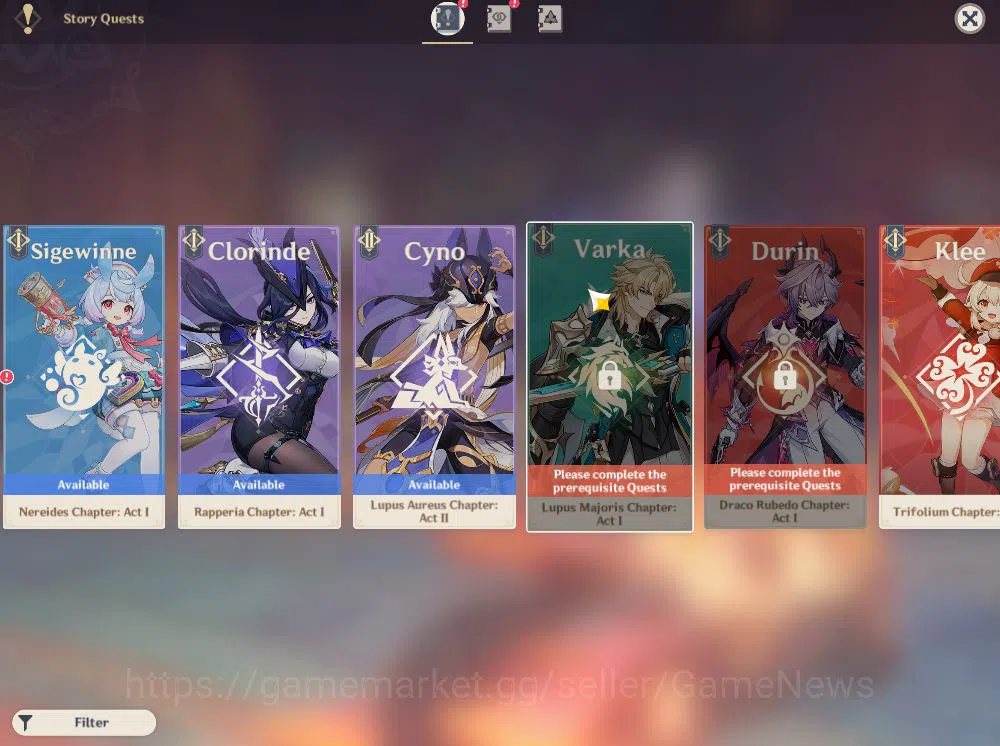1000x746 pixels.
Task: Click 'Trifolium Chapter' caption under Klee
Action: pyautogui.click(x=946, y=512)
